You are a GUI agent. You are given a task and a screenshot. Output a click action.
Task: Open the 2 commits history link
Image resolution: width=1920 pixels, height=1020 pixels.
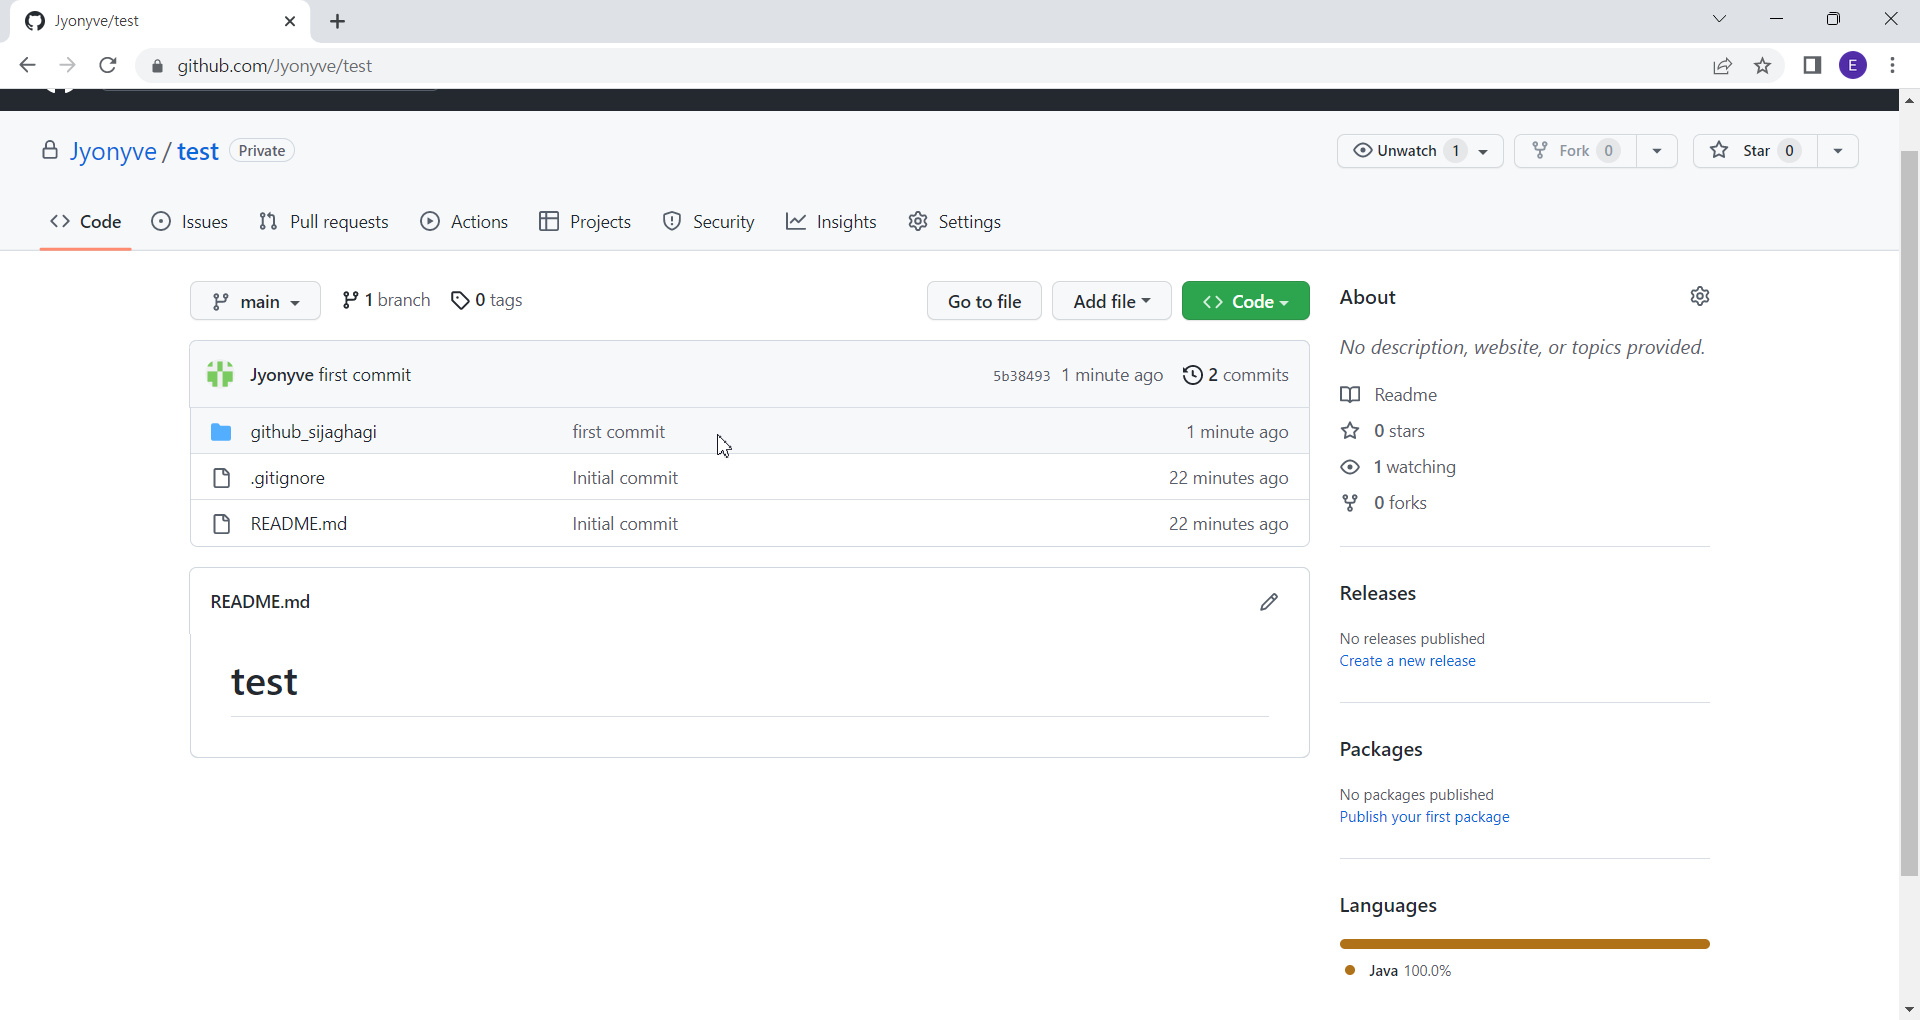coord(1236,375)
